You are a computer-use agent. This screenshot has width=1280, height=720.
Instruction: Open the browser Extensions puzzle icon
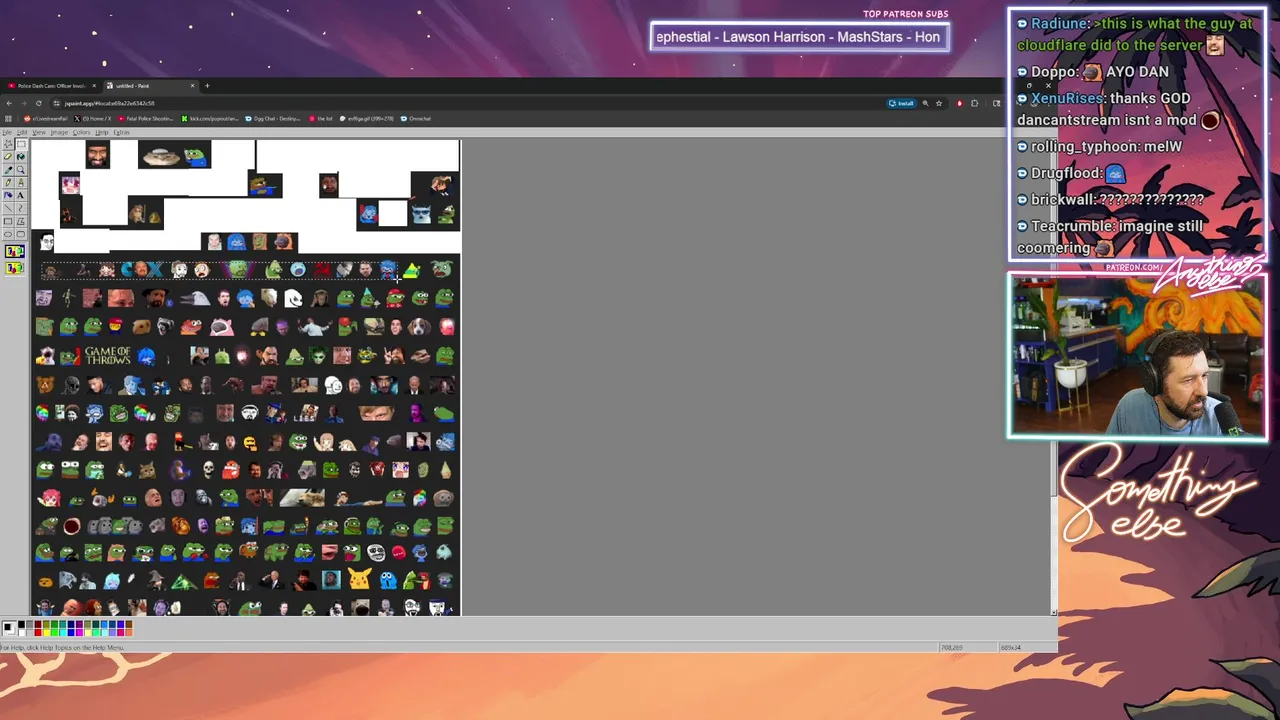point(975,103)
